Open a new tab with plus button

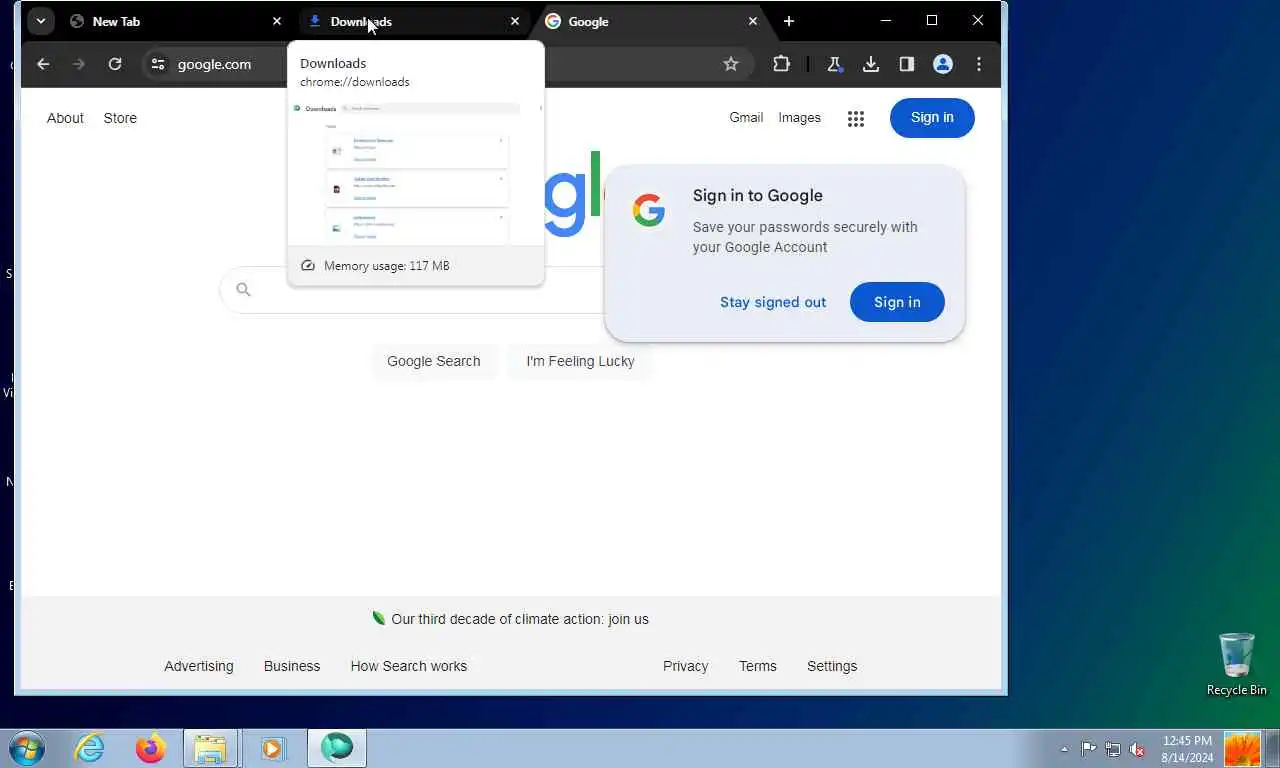click(x=789, y=21)
